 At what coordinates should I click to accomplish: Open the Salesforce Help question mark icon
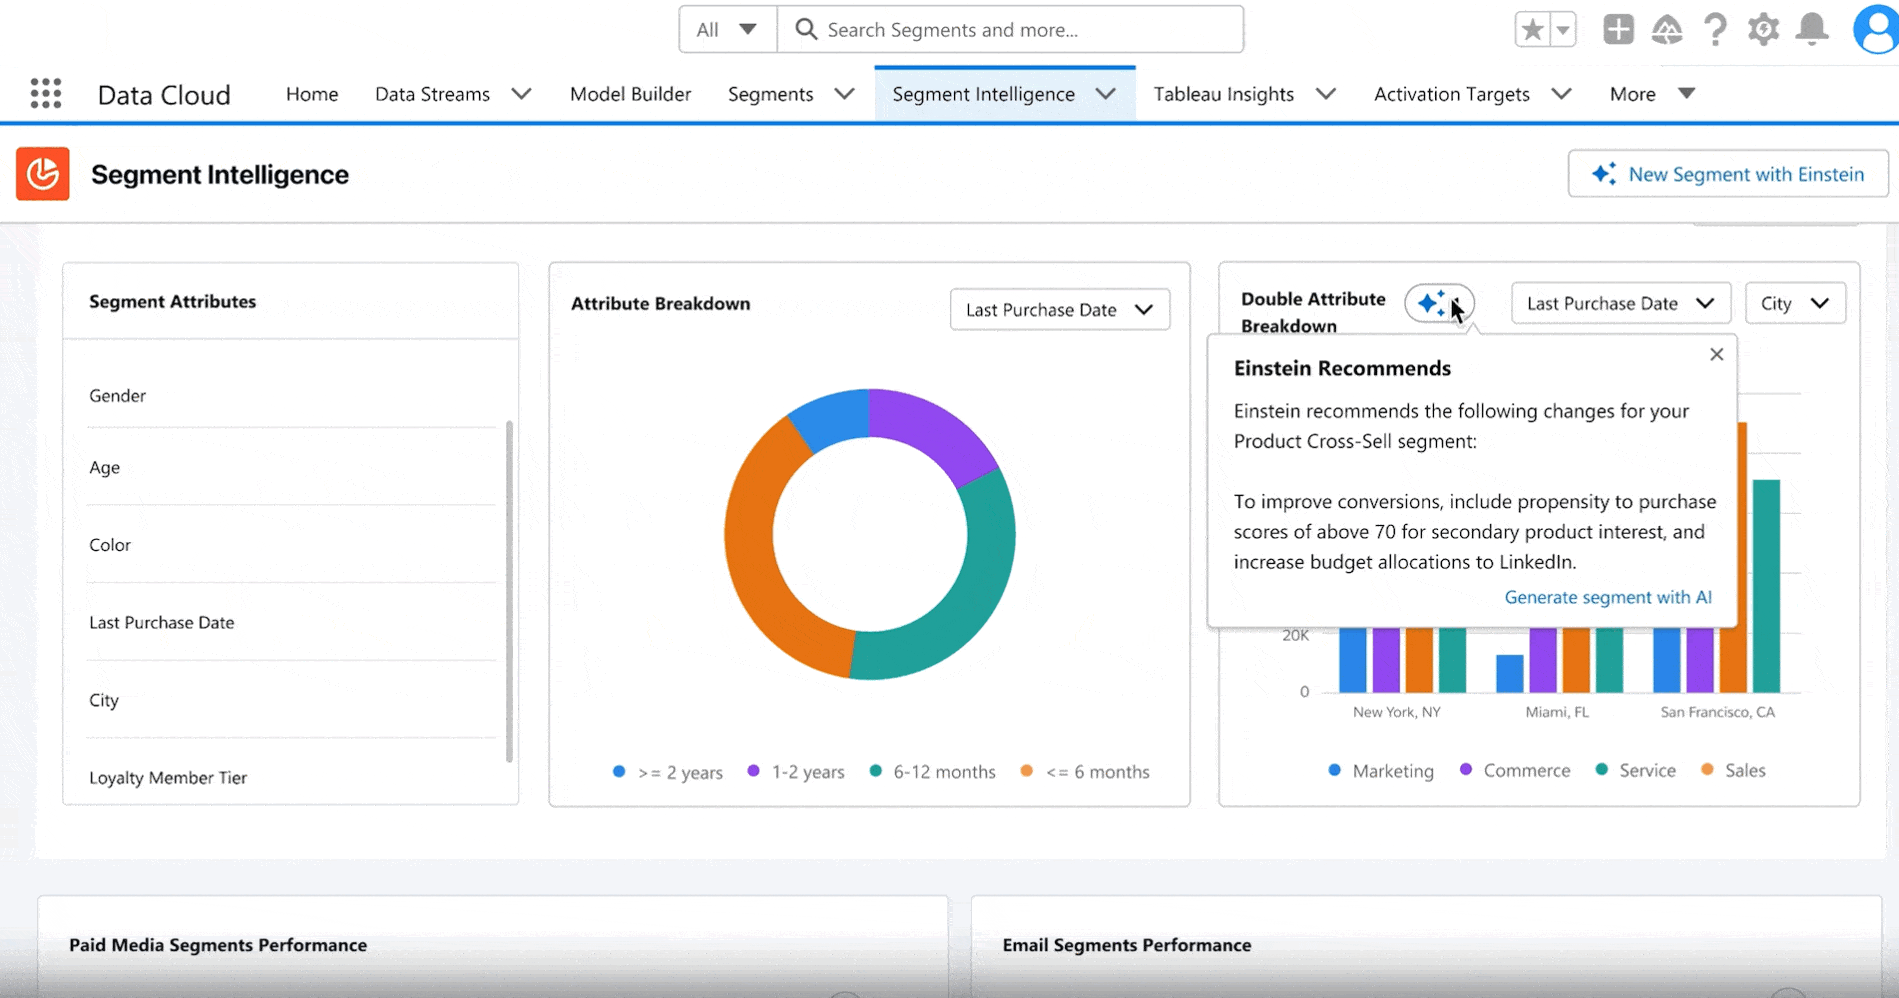coord(1715,30)
